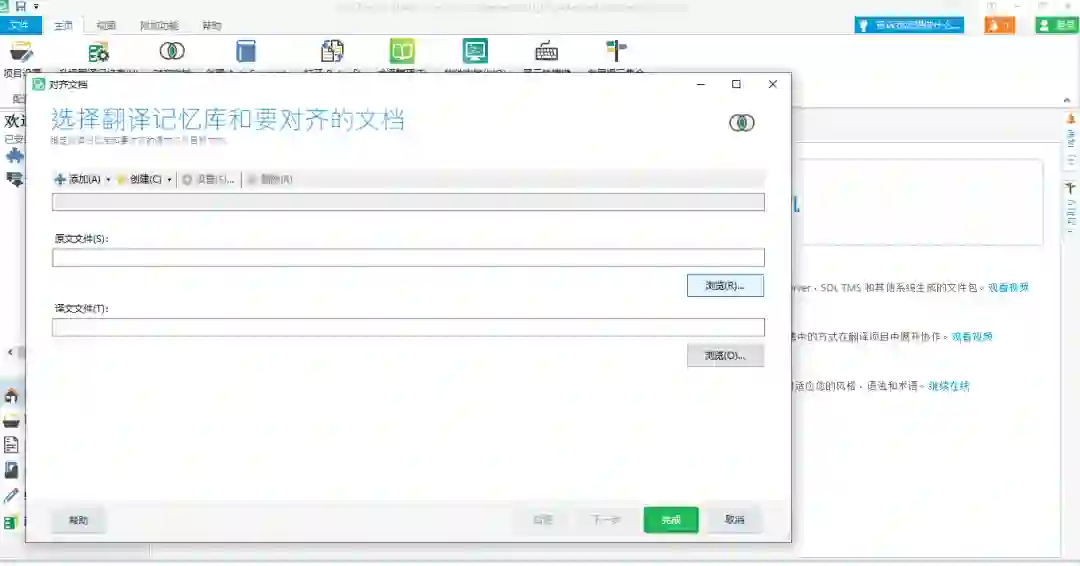Open the 文件 file tab

(20, 25)
